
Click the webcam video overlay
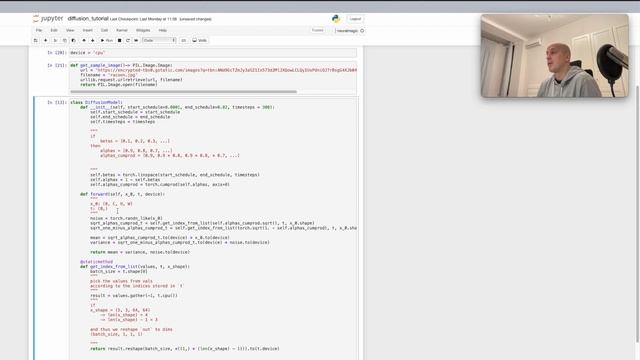point(555,56)
